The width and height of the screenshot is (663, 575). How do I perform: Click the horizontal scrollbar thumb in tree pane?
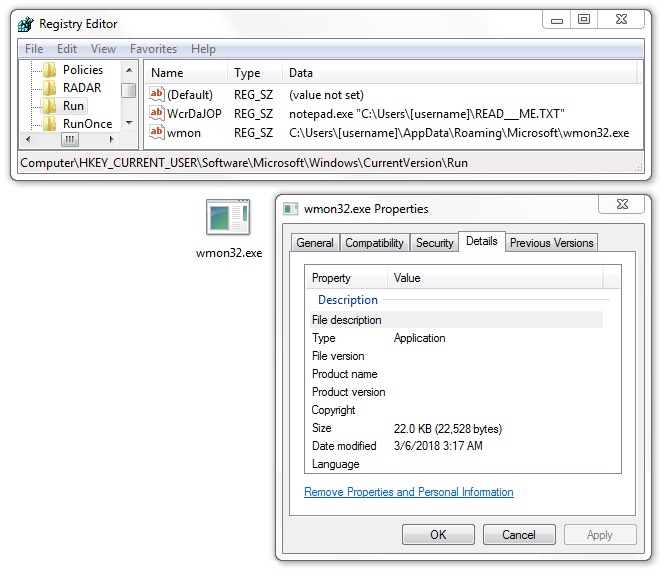tap(70, 139)
